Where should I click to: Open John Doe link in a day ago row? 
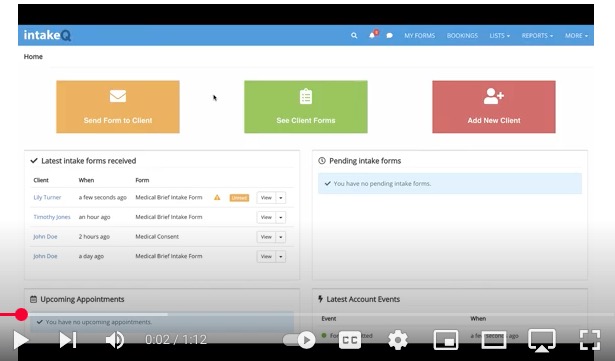45,256
